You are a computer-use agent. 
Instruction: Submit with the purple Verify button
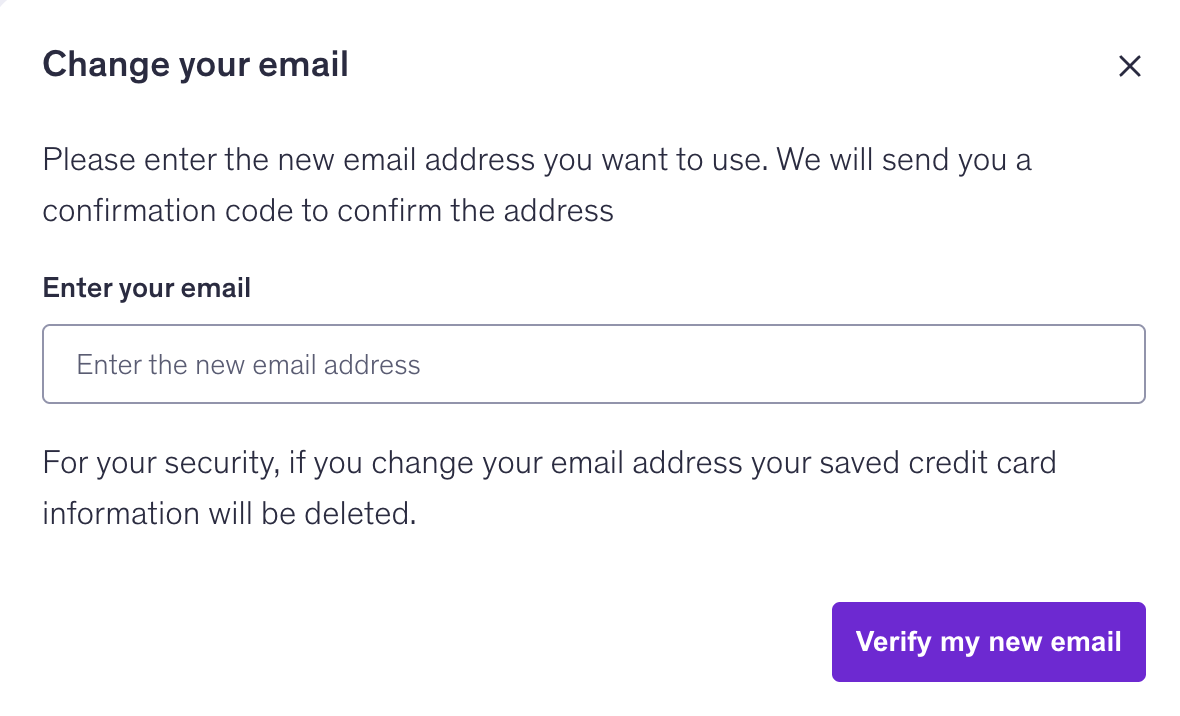coord(988,642)
